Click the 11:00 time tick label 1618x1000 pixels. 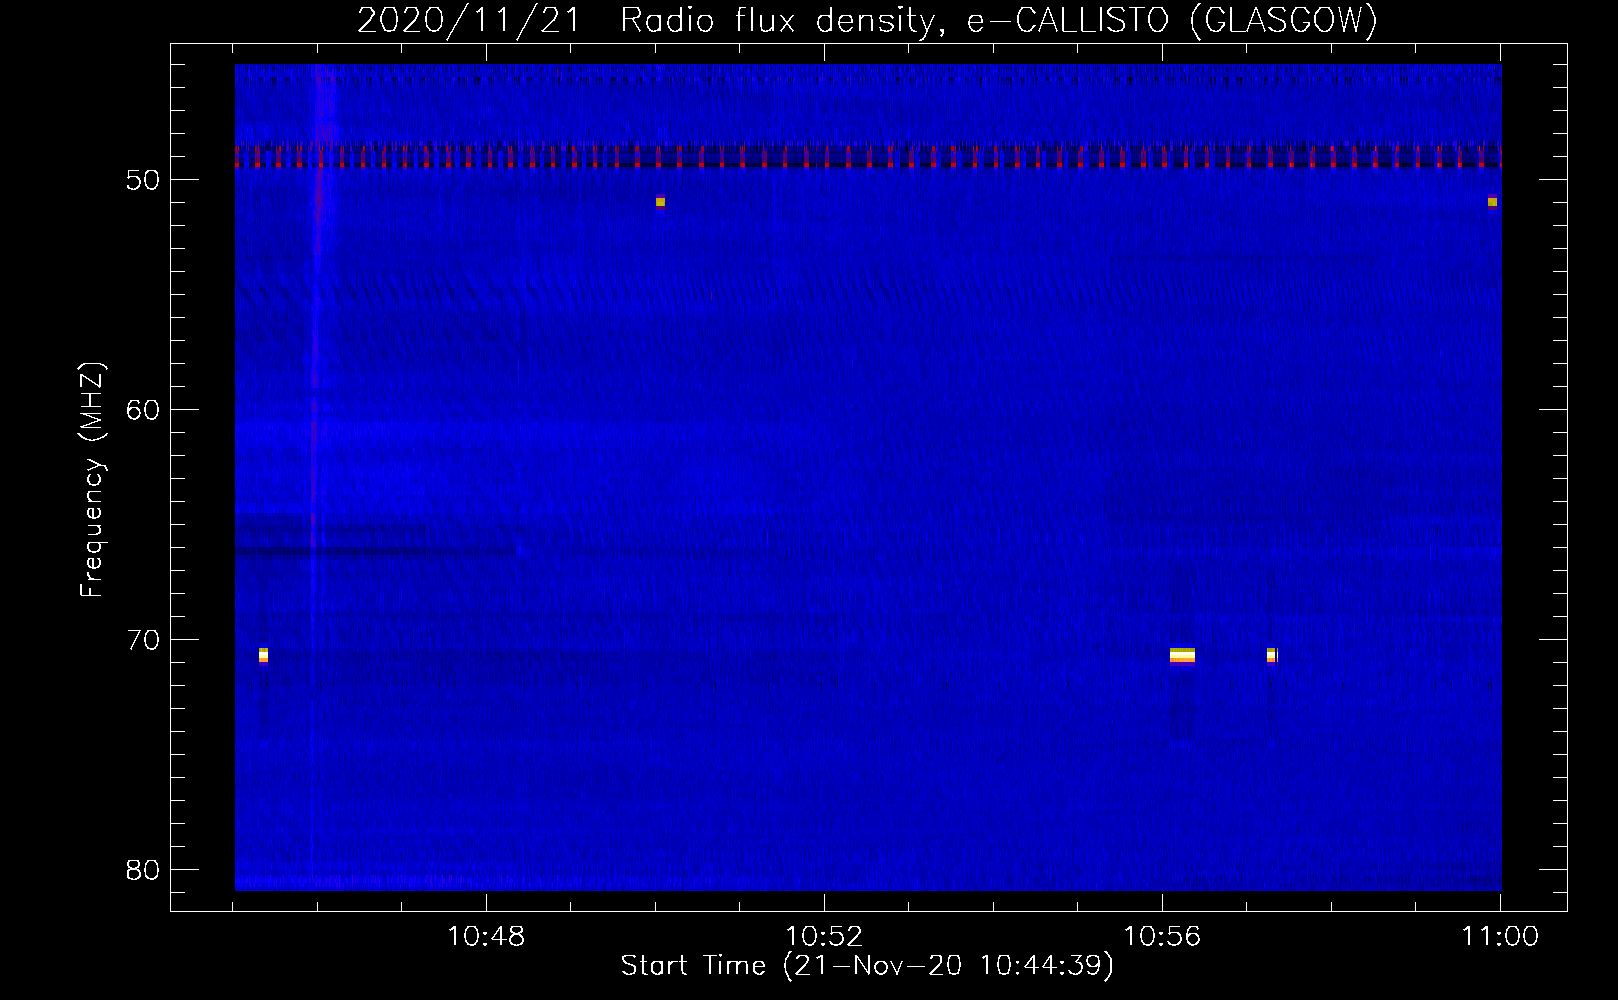point(1500,936)
